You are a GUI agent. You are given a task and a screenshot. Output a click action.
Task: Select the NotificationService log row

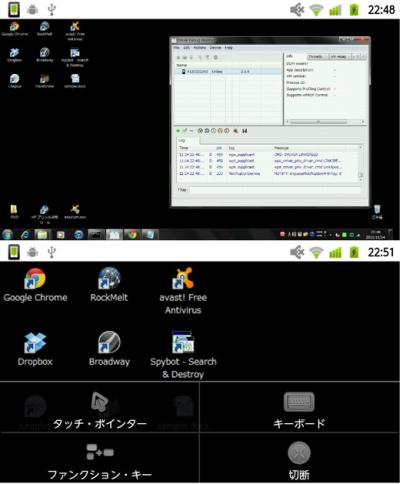click(x=268, y=174)
